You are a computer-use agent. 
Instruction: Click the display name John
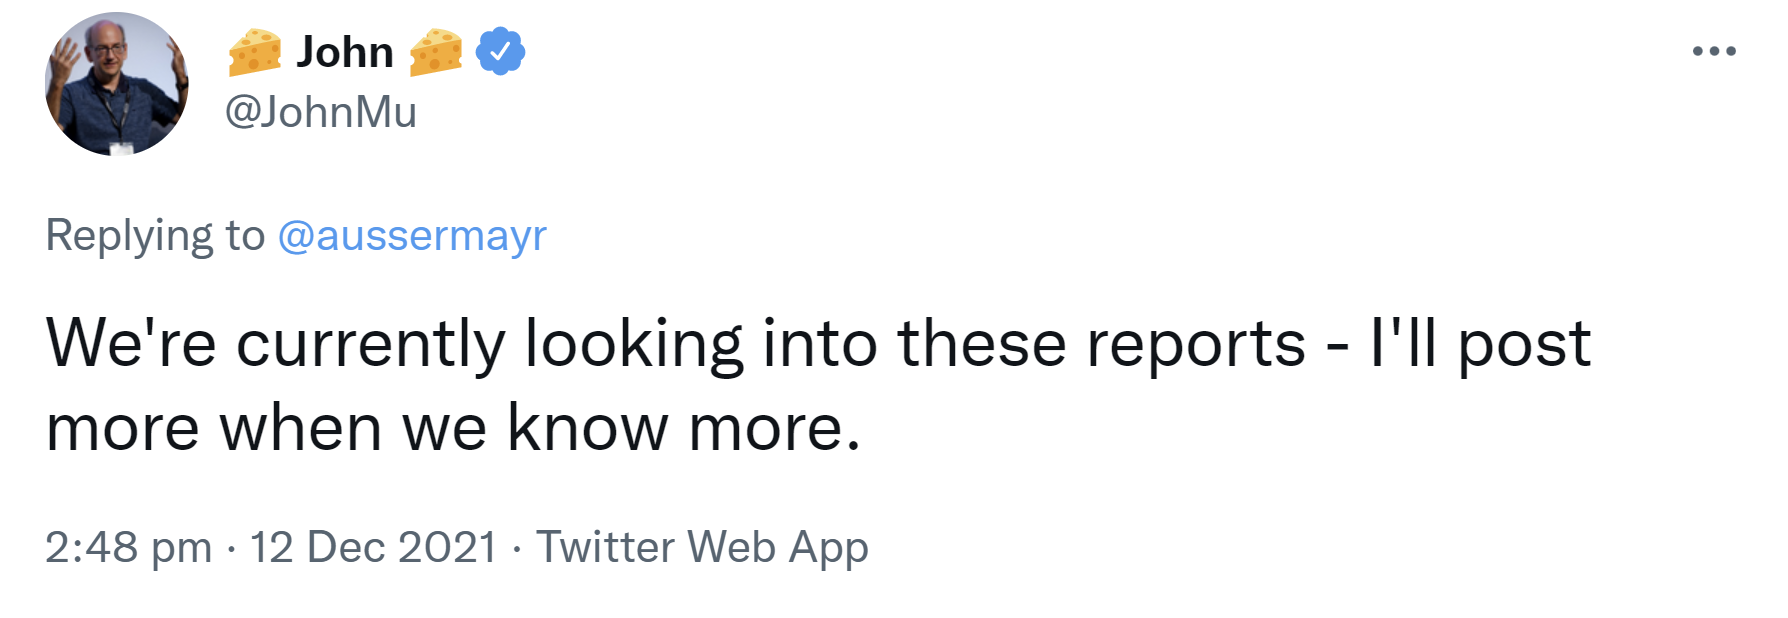(345, 52)
